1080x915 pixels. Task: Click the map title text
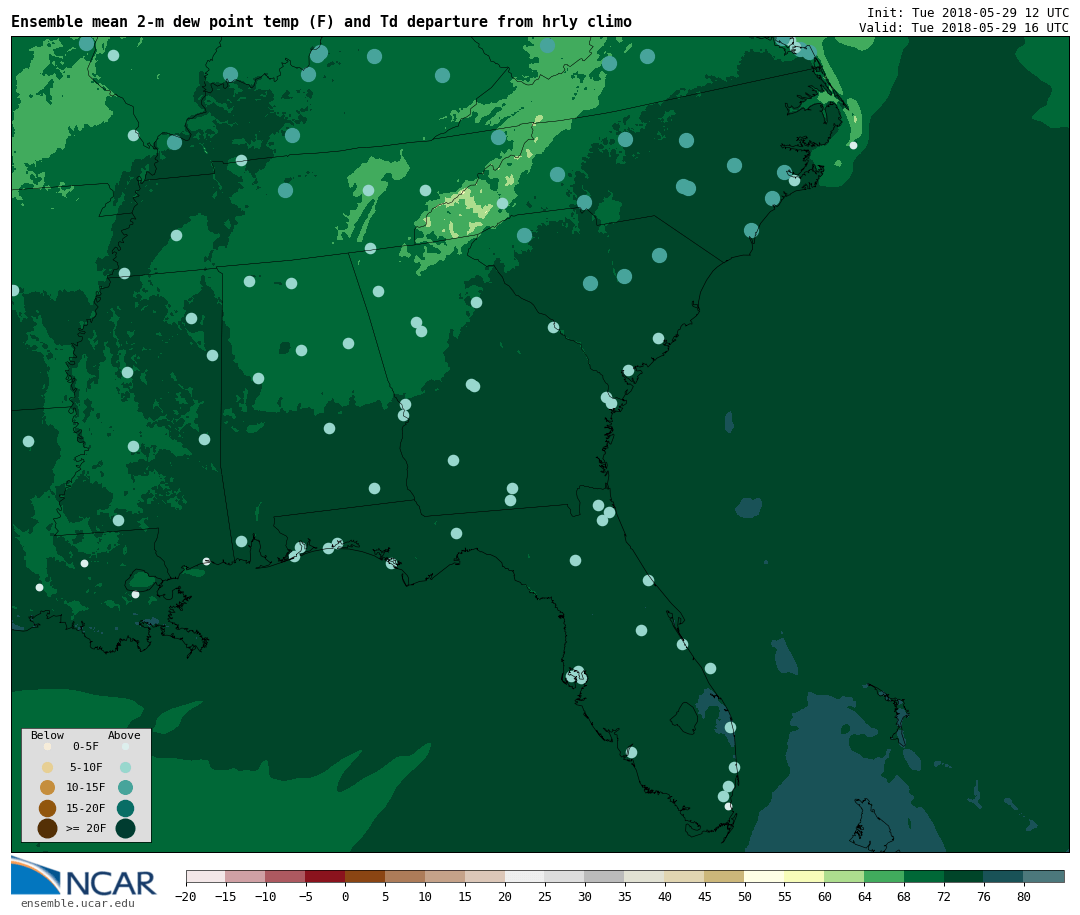coord(321,22)
